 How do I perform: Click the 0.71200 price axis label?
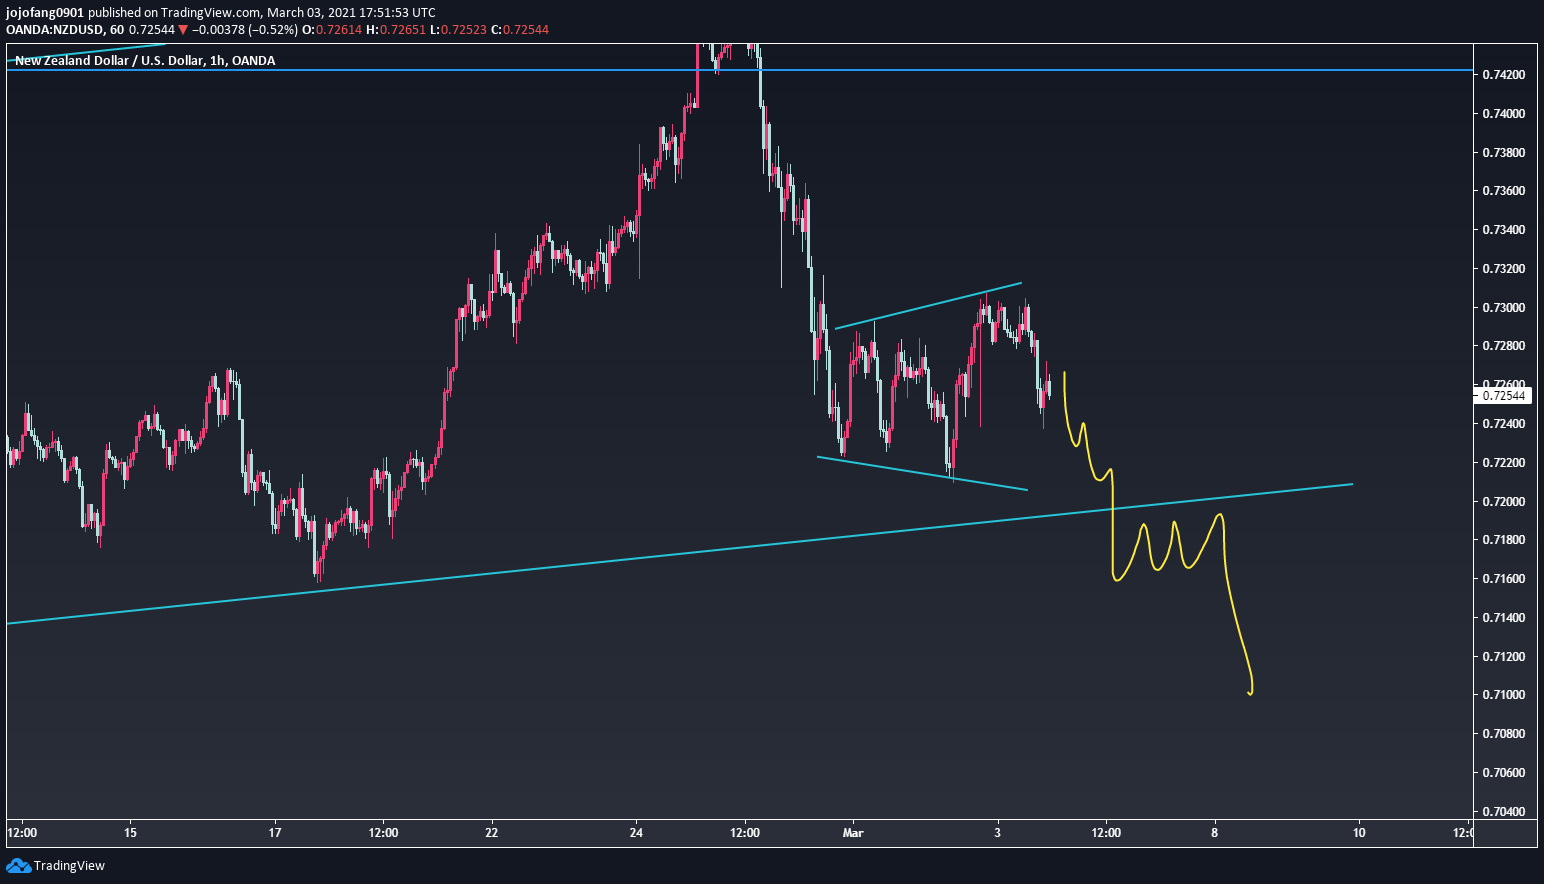(x=1503, y=657)
